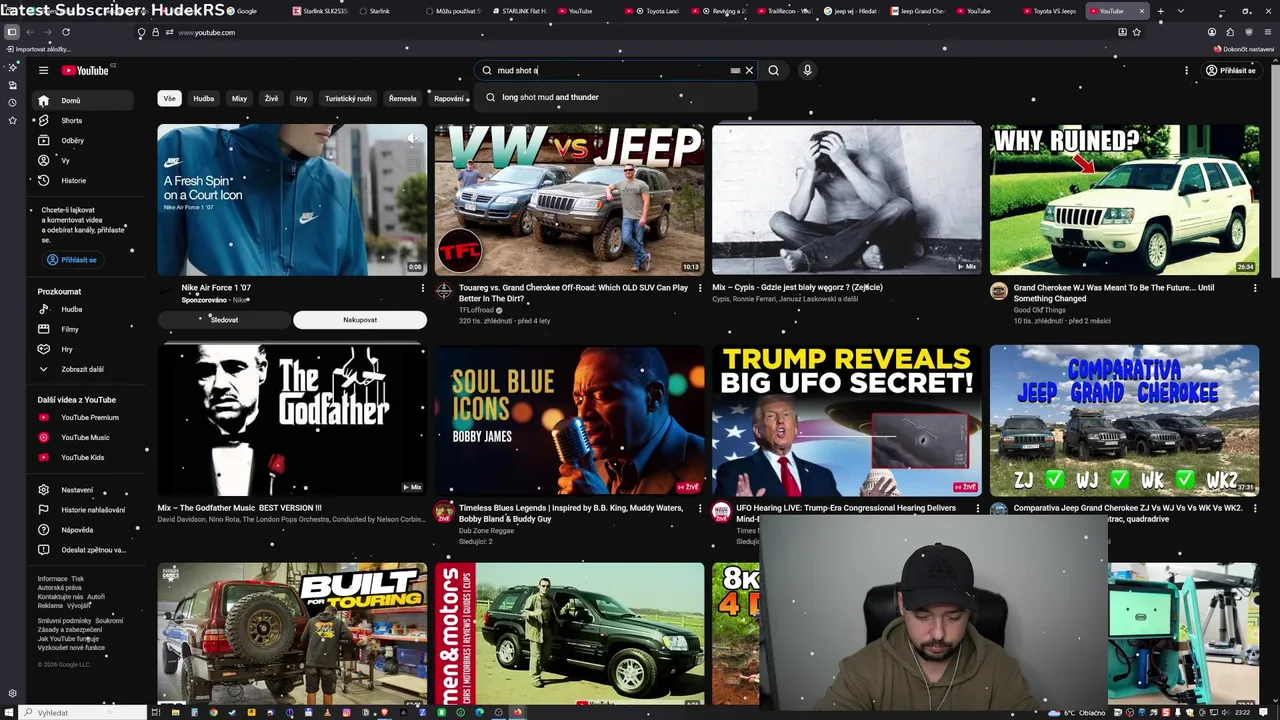
Task: Click sidebar Přihlásit se button
Action: pyautogui.click(x=72, y=260)
